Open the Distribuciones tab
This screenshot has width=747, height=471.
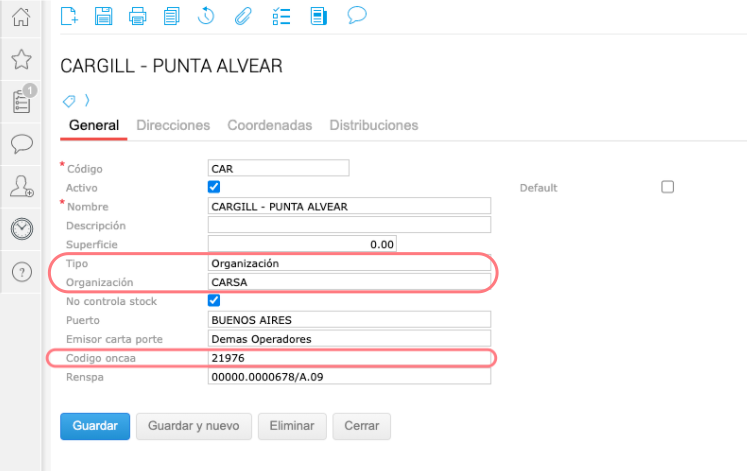click(374, 125)
